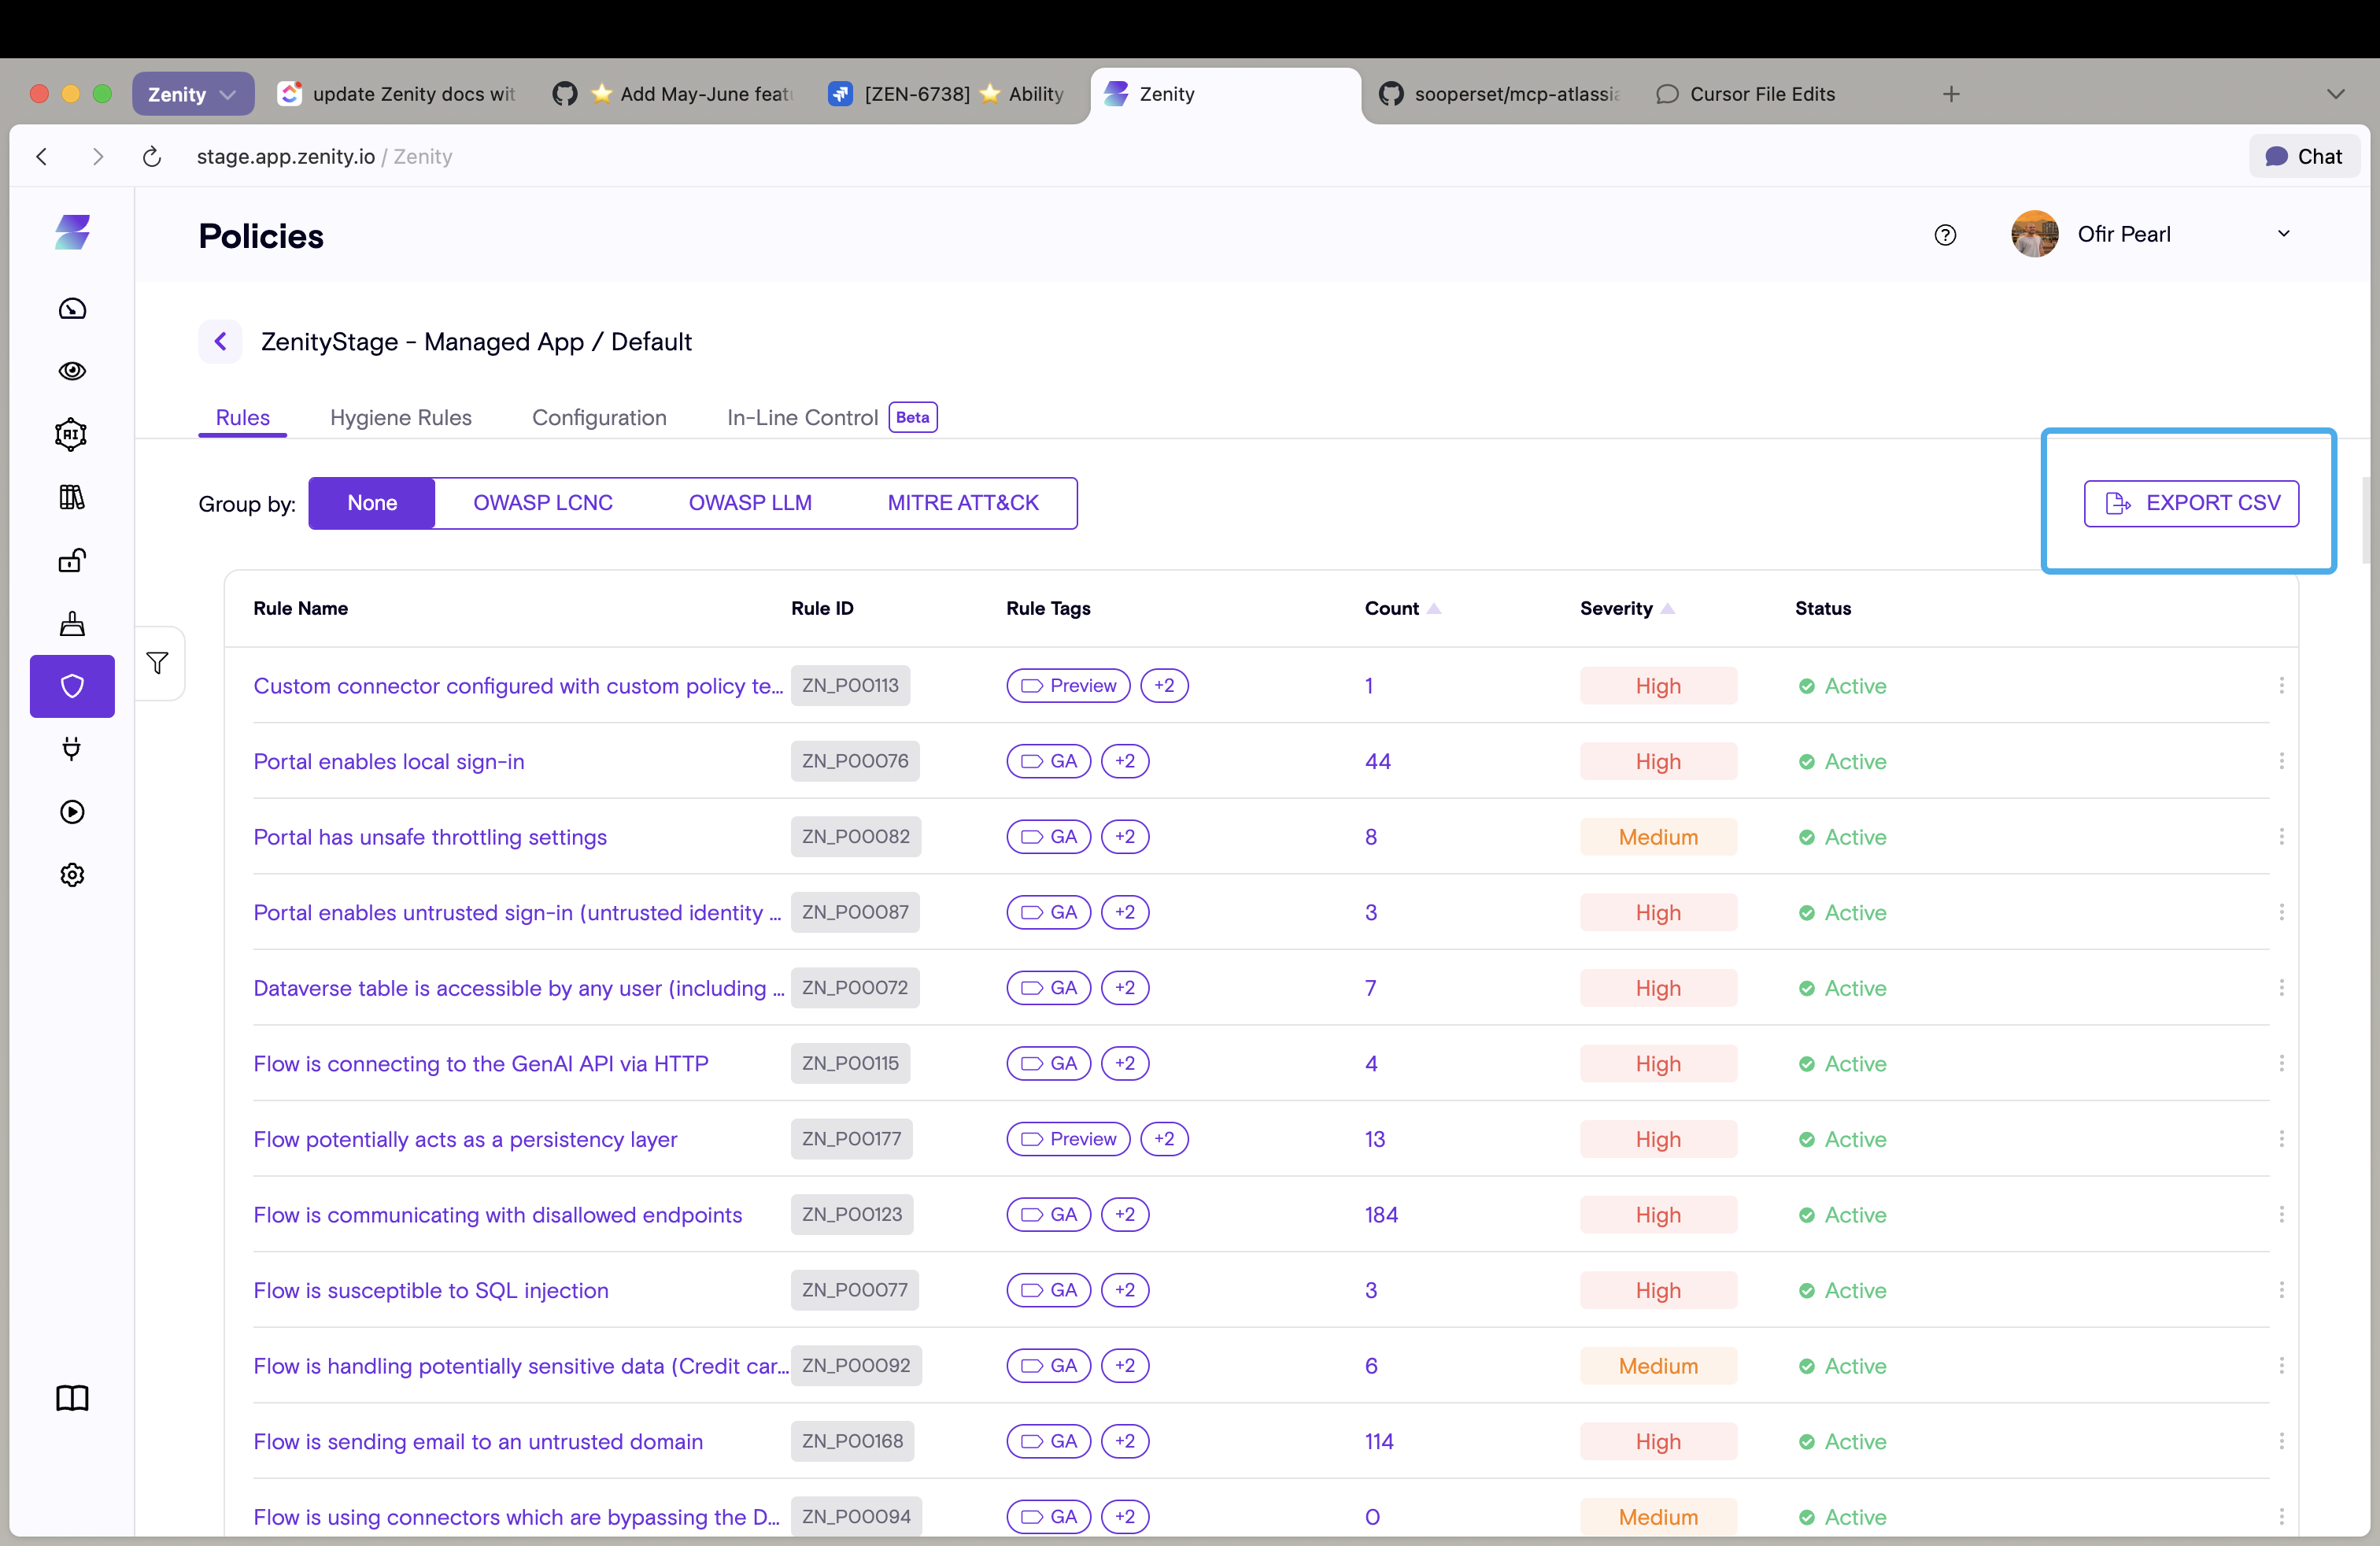Open the AI gear icon in sidebar
This screenshot has height=1546, width=2380.
pyautogui.click(x=72, y=434)
